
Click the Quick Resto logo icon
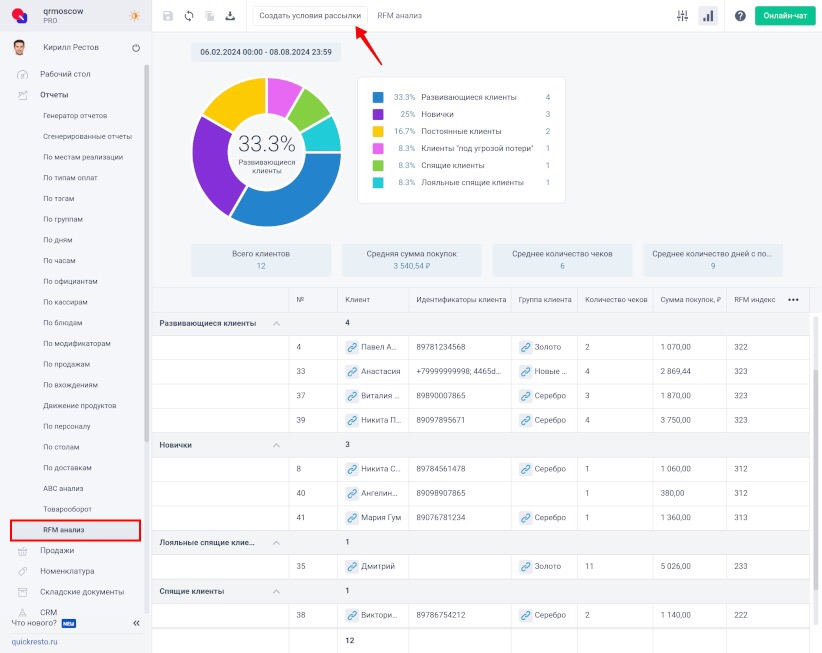click(19, 16)
